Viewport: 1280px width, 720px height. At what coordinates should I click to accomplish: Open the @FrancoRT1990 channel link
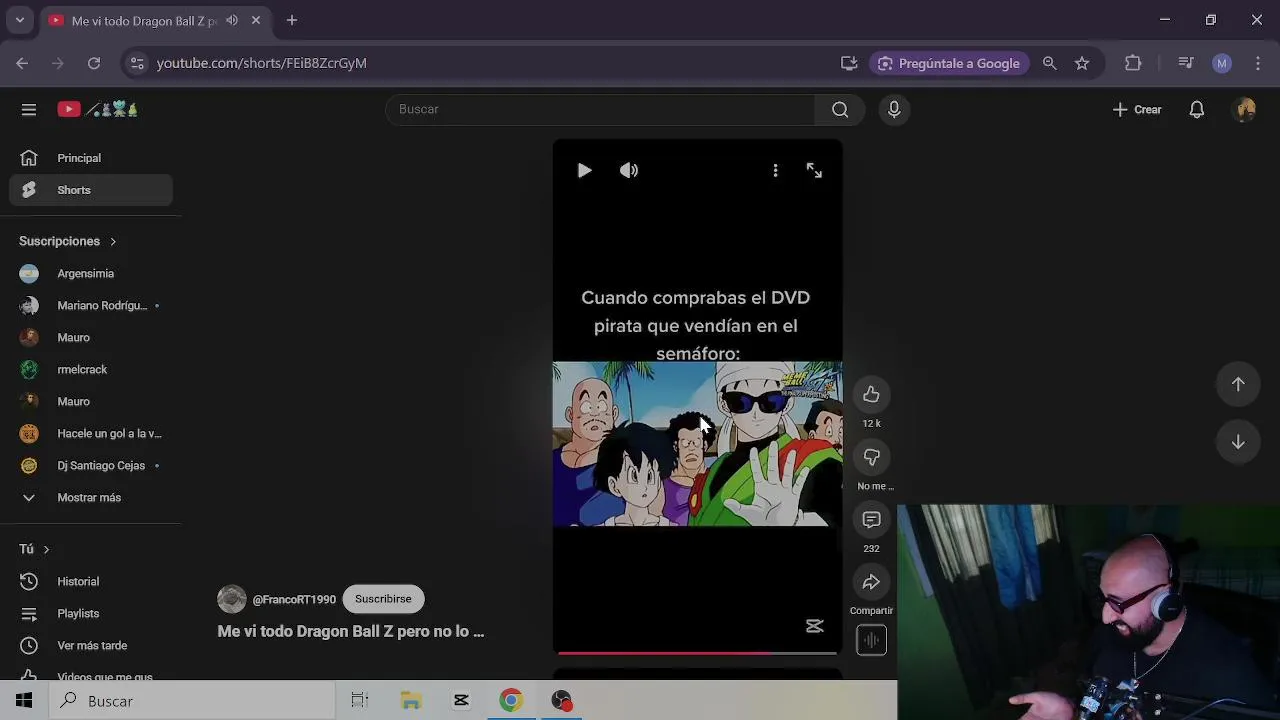(x=294, y=600)
